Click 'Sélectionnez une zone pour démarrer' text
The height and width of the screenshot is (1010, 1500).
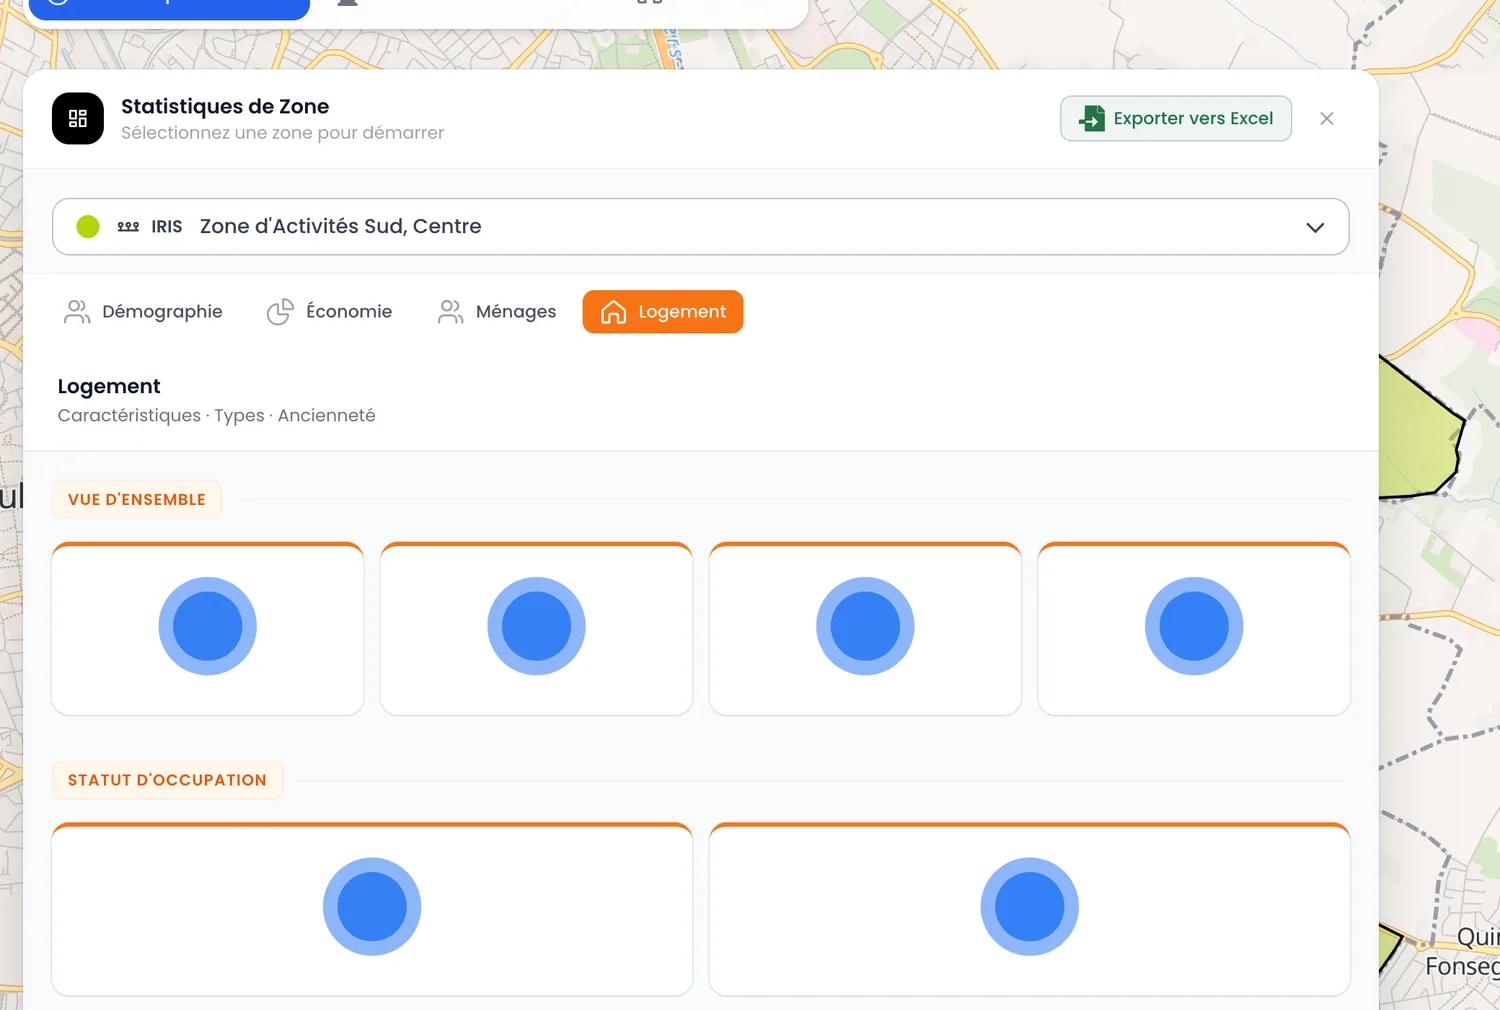(283, 133)
